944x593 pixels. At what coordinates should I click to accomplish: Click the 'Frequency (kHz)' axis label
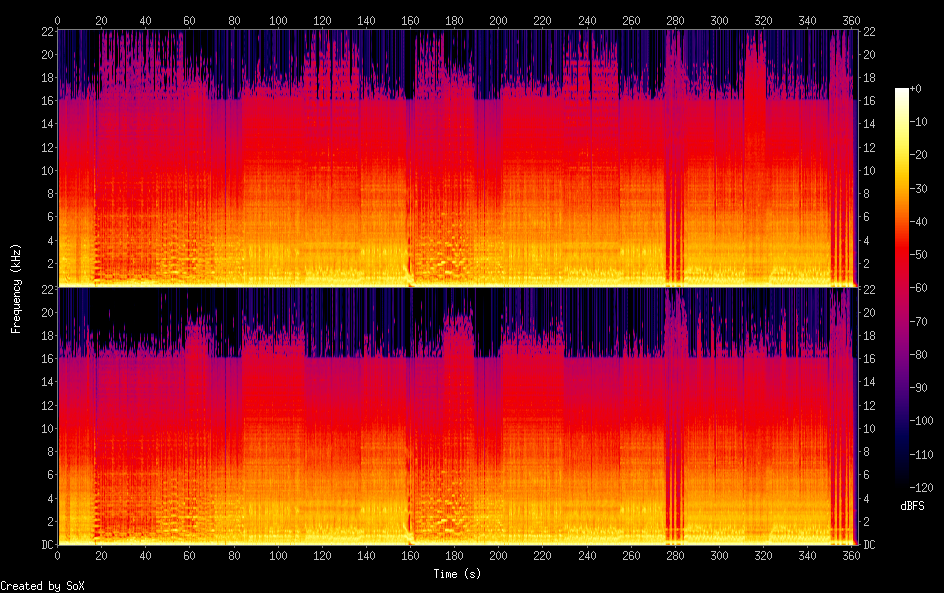click(x=16, y=287)
